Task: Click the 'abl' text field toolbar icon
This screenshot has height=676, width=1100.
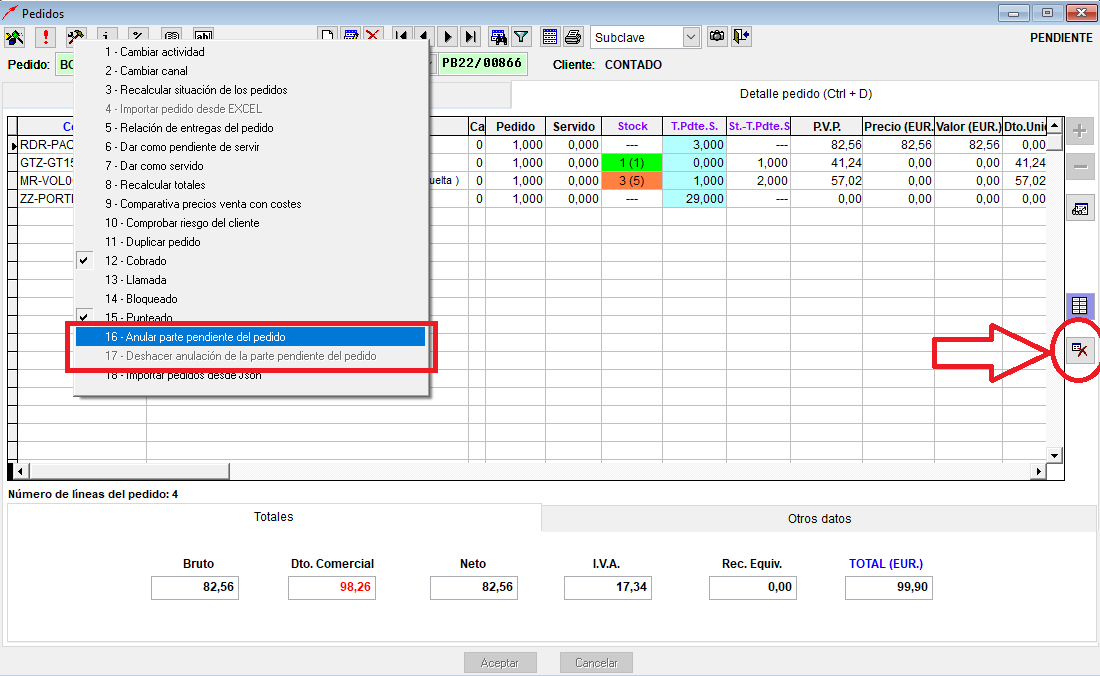Action: 203,35
